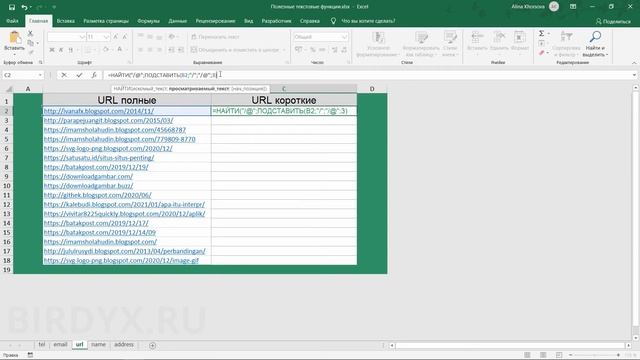Click the Format Painter brush icon
This screenshot has width=640, height=360.
31,52
